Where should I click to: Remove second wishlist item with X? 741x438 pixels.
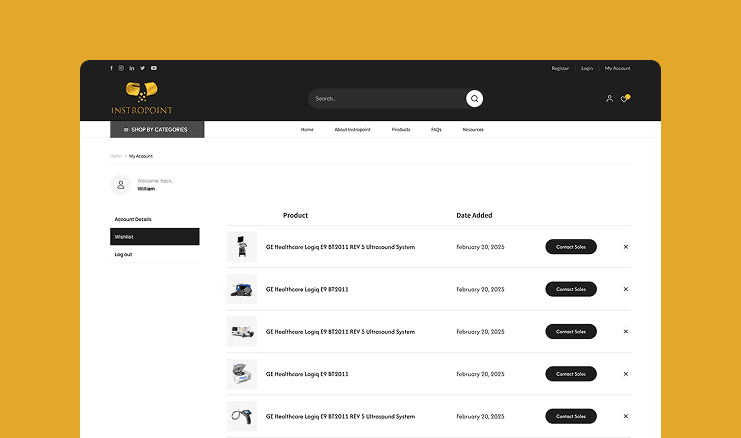click(x=626, y=289)
